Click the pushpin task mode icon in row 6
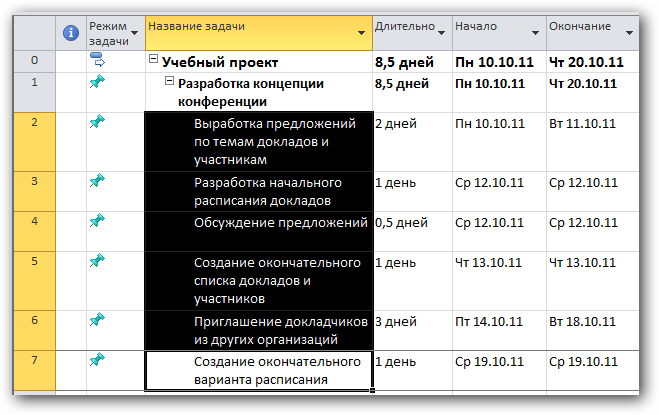The height and width of the screenshot is (415, 659). tap(97, 319)
